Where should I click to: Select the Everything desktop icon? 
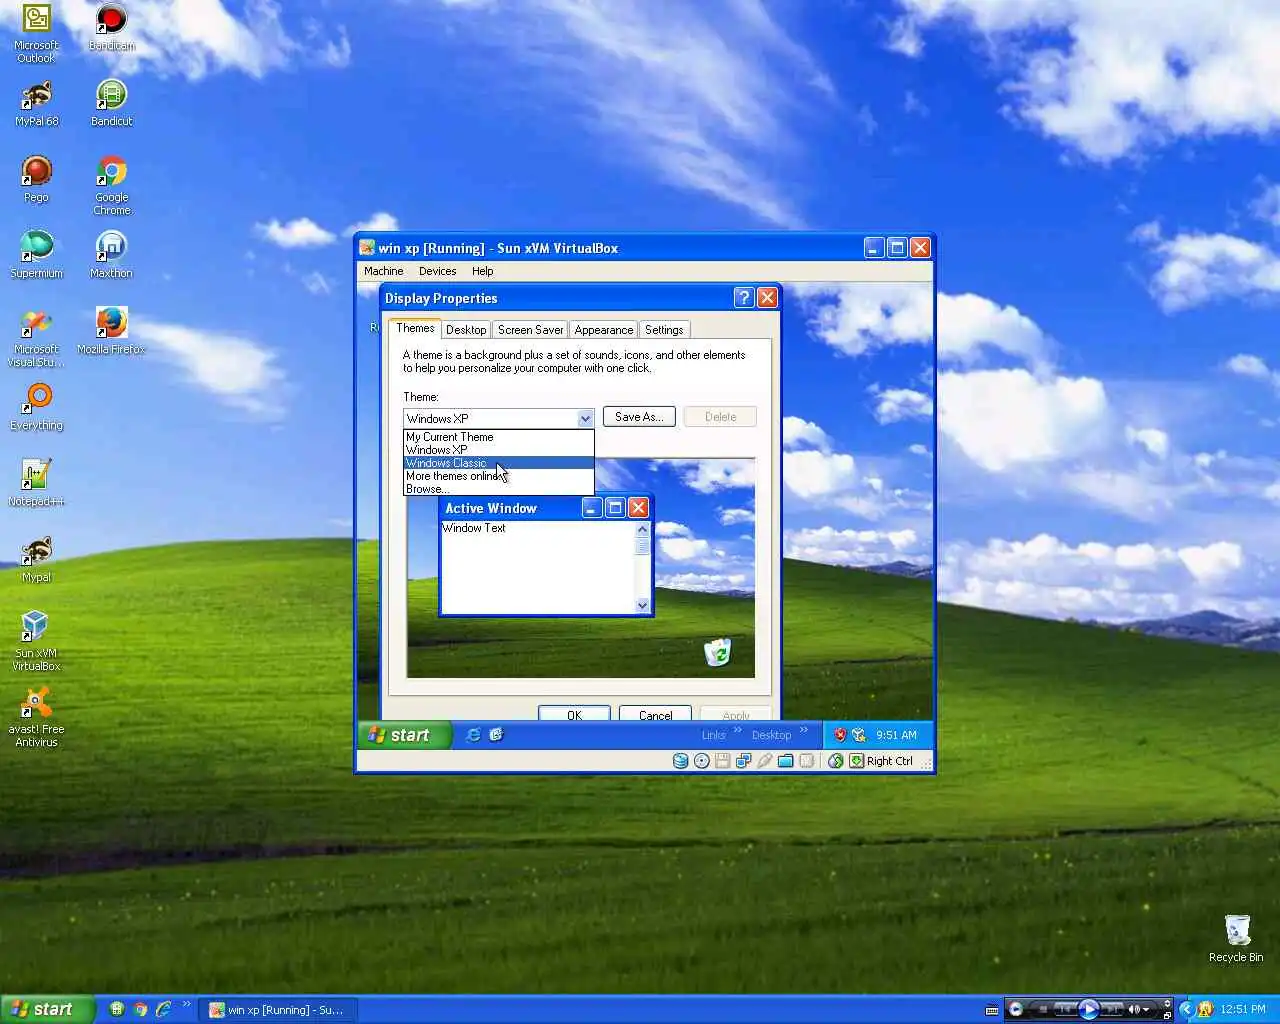(x=36, y=408)
